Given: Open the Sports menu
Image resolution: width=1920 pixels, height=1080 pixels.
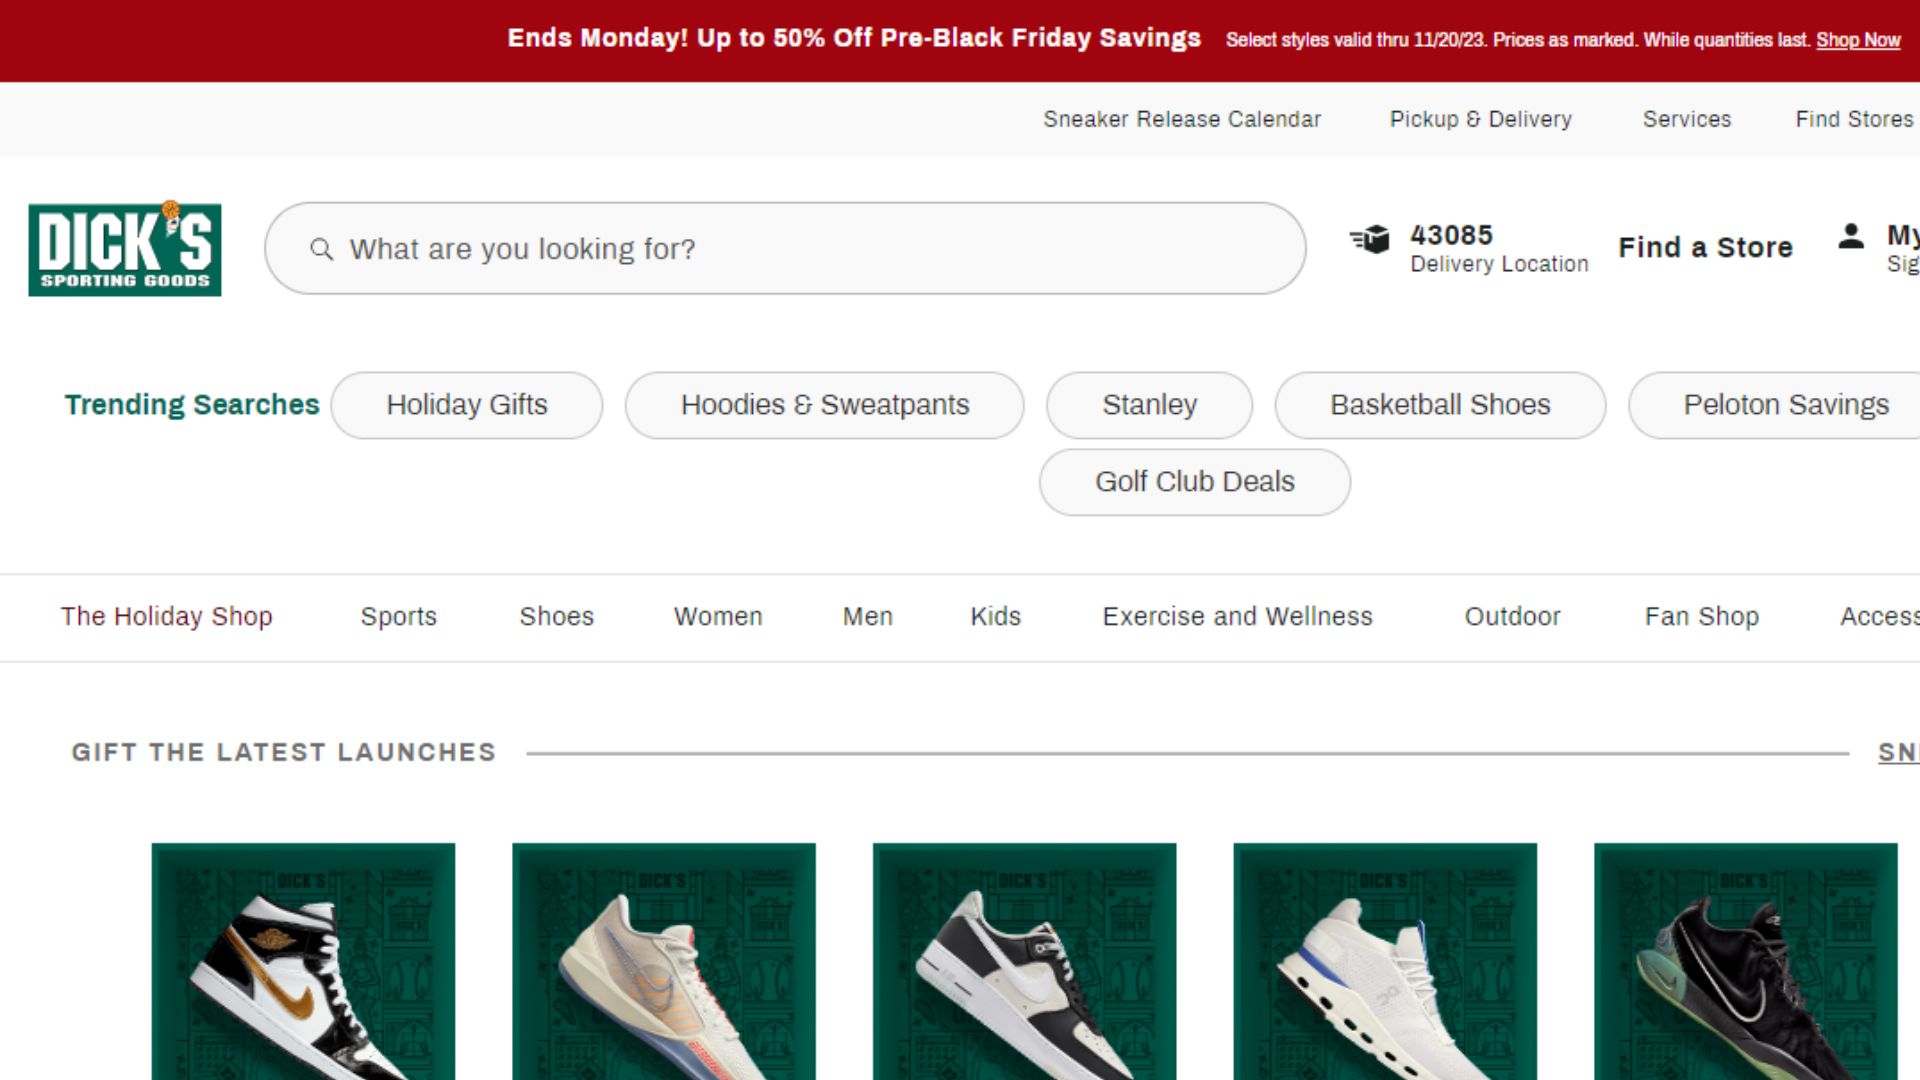Looking at the screenshot, I should 399,616.
